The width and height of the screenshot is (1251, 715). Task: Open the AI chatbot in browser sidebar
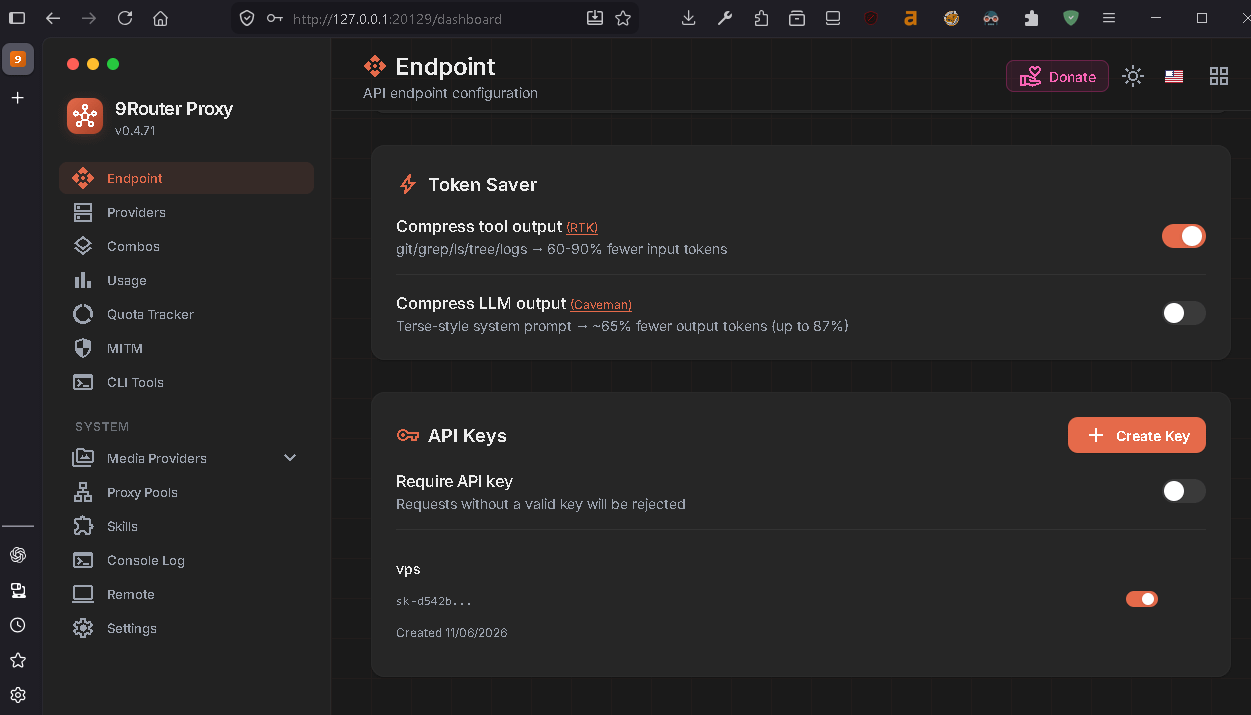(x=17, y=555)
